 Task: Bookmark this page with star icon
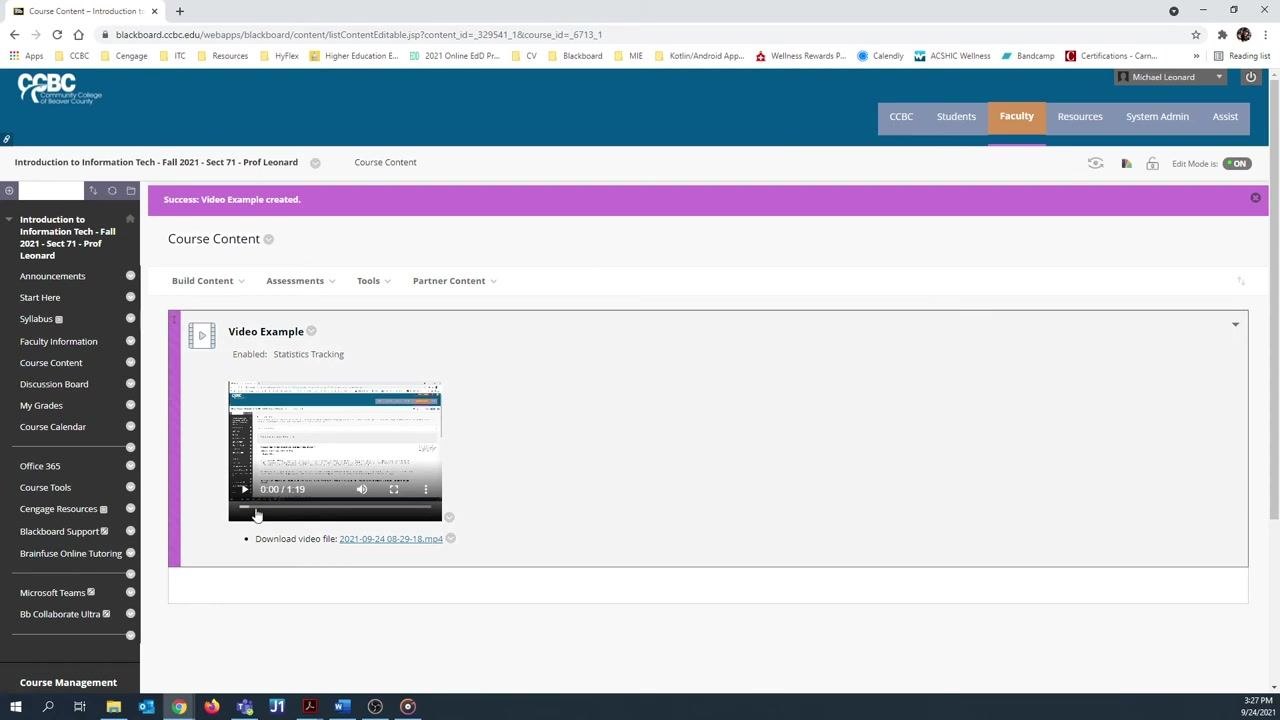(1196, 35)
